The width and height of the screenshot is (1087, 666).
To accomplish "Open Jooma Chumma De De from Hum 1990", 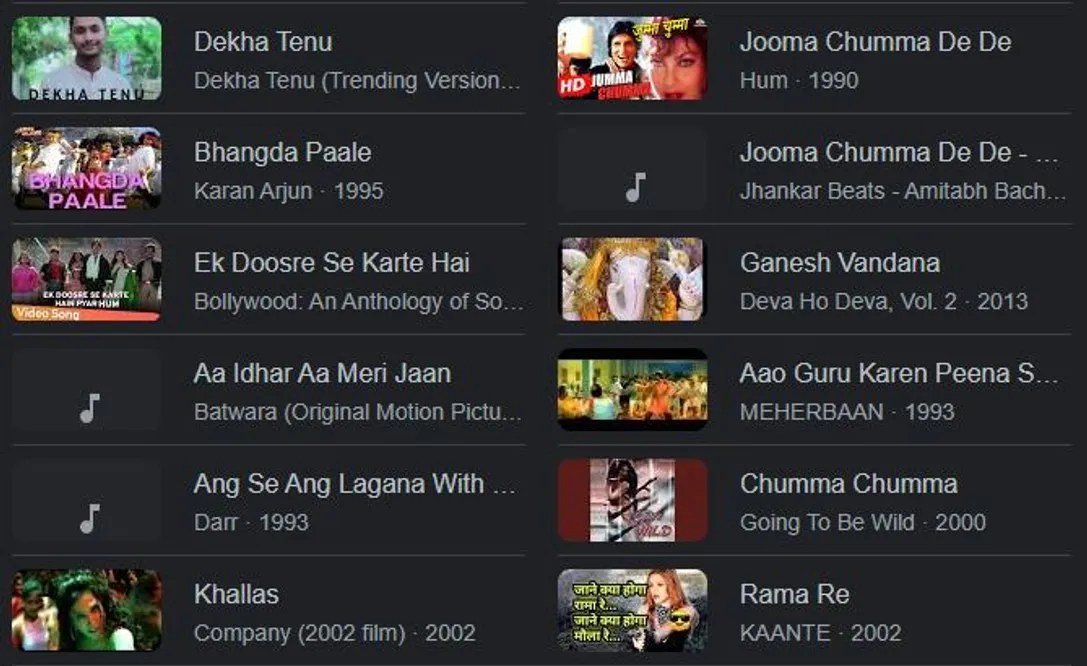I will pos(876,42).
